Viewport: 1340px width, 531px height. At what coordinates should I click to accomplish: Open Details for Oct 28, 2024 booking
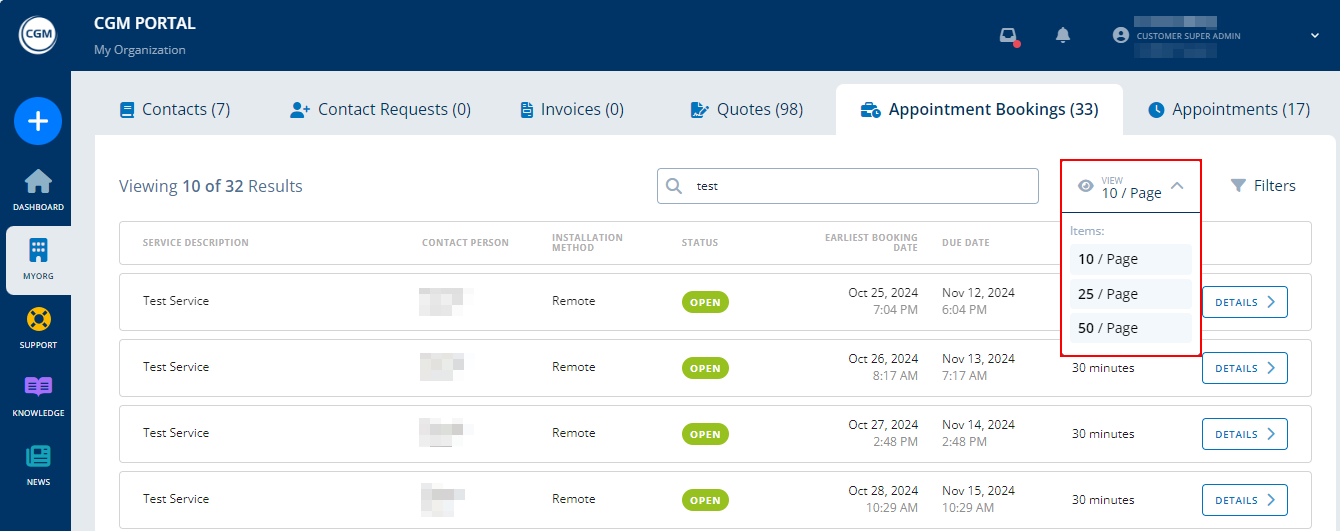point(1245,500)
